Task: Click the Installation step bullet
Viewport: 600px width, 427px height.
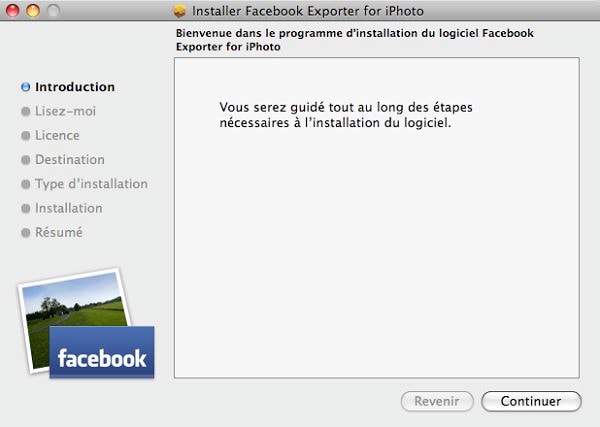Action: 26,209
